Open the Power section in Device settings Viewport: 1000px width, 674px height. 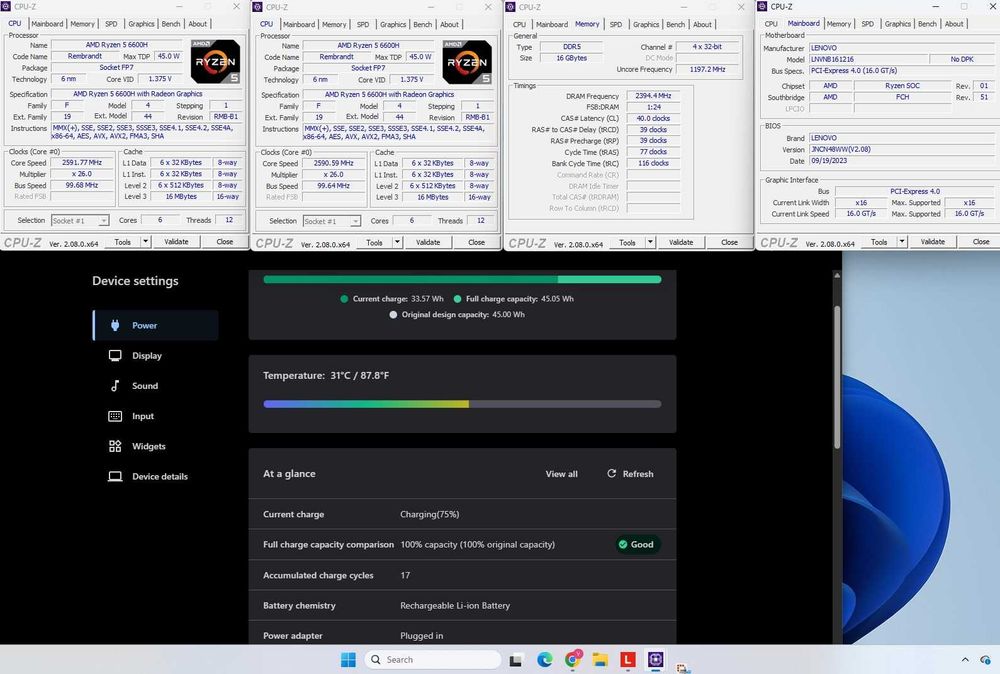pos(156,325)
